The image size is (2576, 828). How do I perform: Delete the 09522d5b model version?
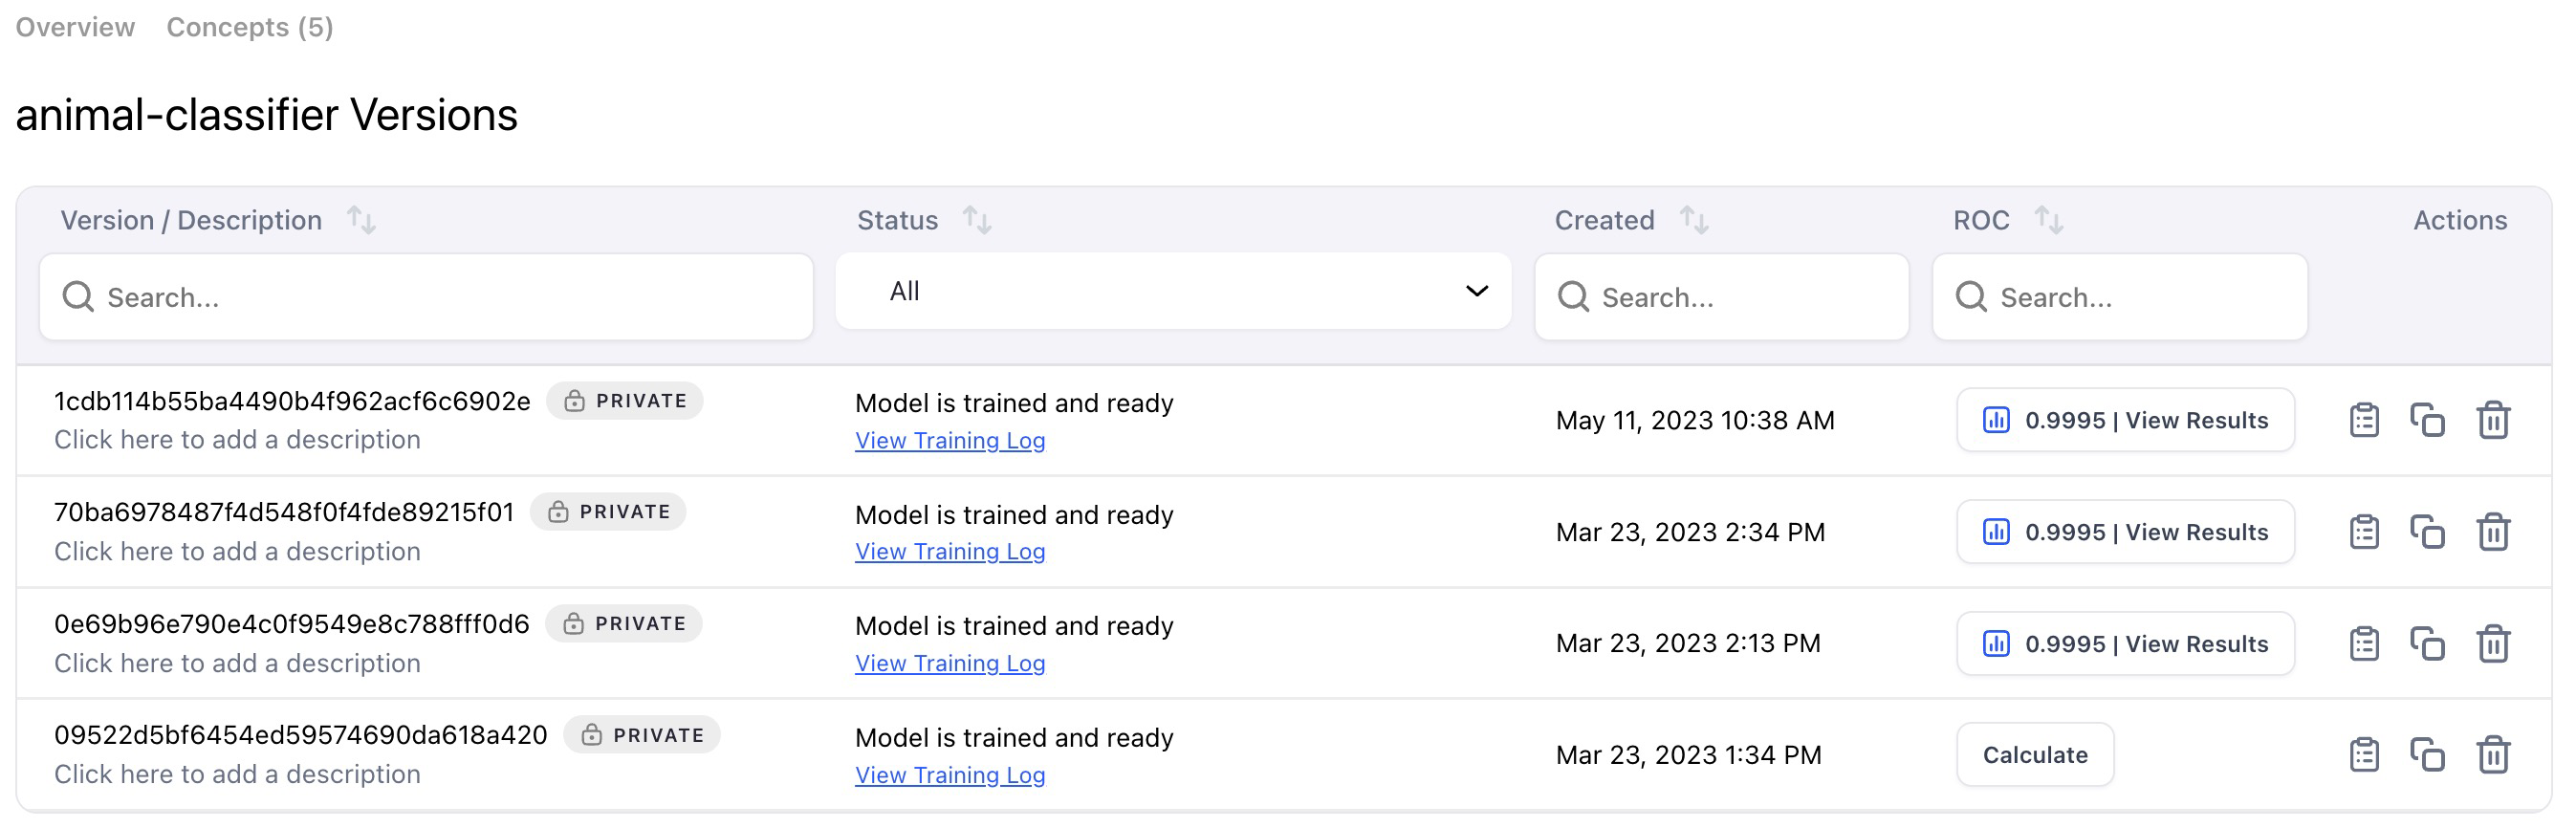(x=2493, y=755)
